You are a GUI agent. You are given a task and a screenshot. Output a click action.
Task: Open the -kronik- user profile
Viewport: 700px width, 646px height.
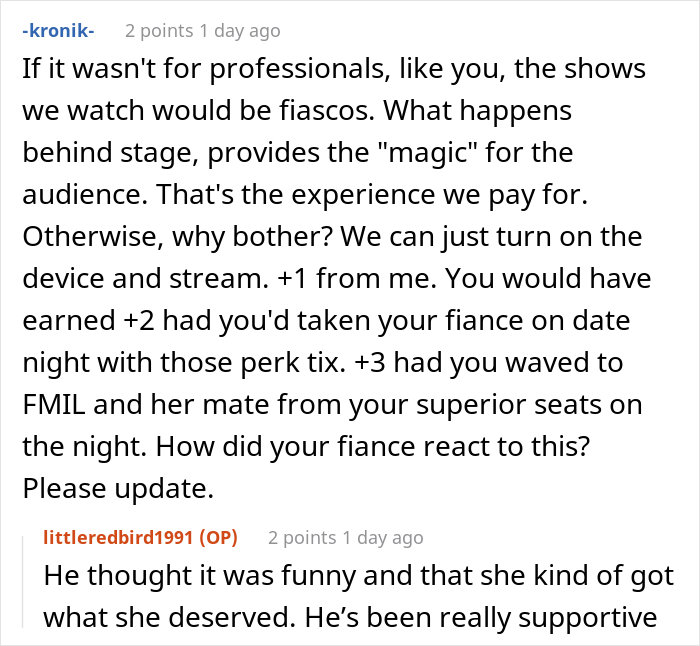pos(58,30)
